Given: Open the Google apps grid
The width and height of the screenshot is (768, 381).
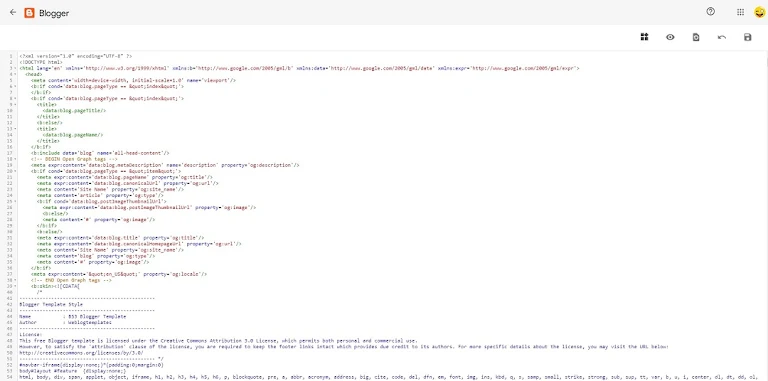Looking at the screenshot, I should [x=740, y=12].
